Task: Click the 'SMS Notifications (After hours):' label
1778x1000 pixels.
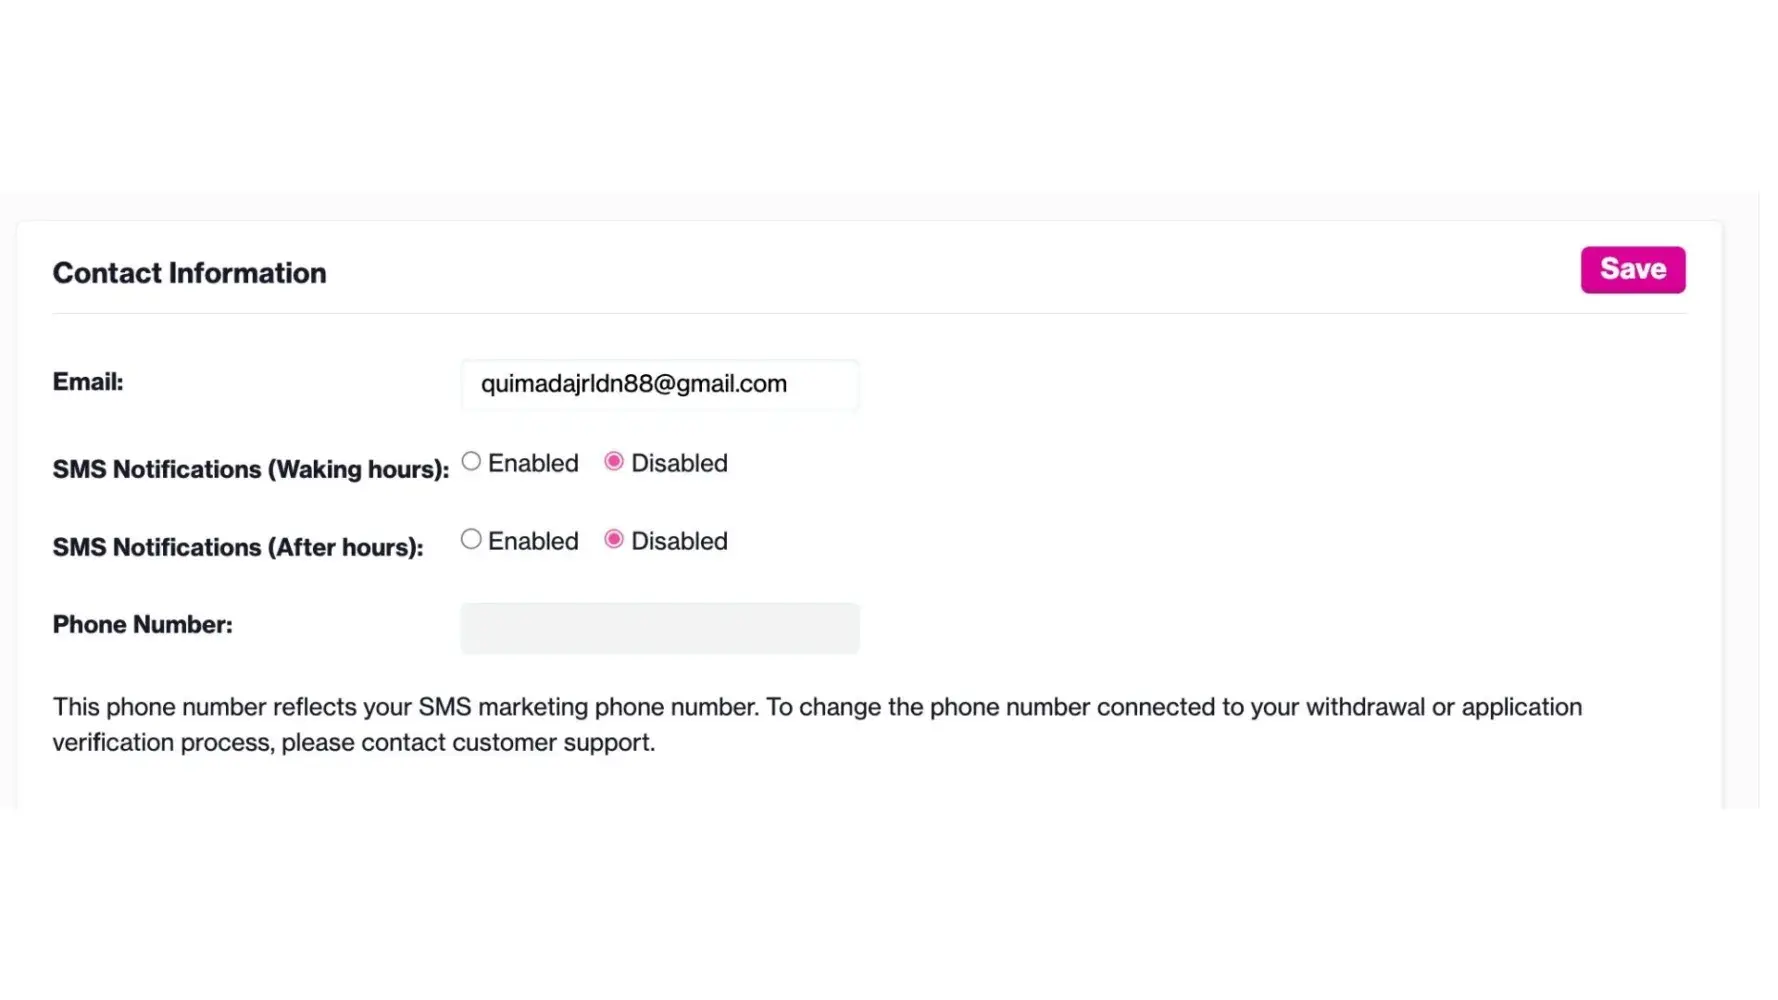Action: point(238,548)
